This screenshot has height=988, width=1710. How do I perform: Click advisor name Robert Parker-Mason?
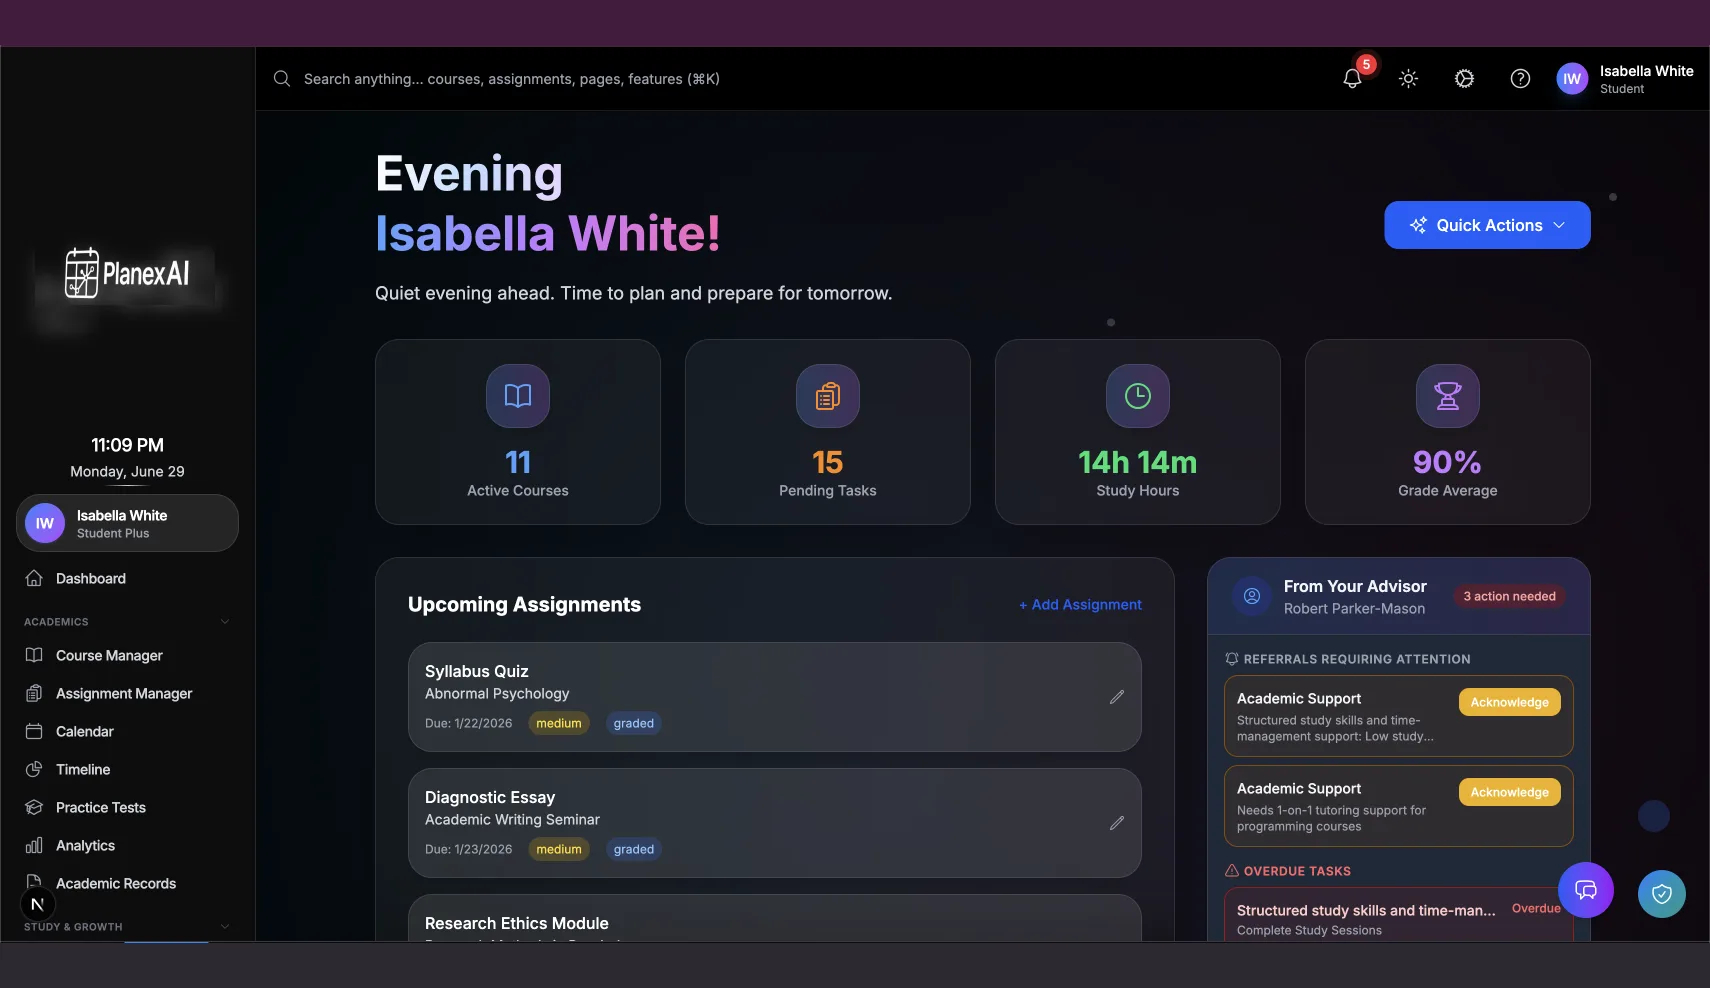tap(1354, 609)
